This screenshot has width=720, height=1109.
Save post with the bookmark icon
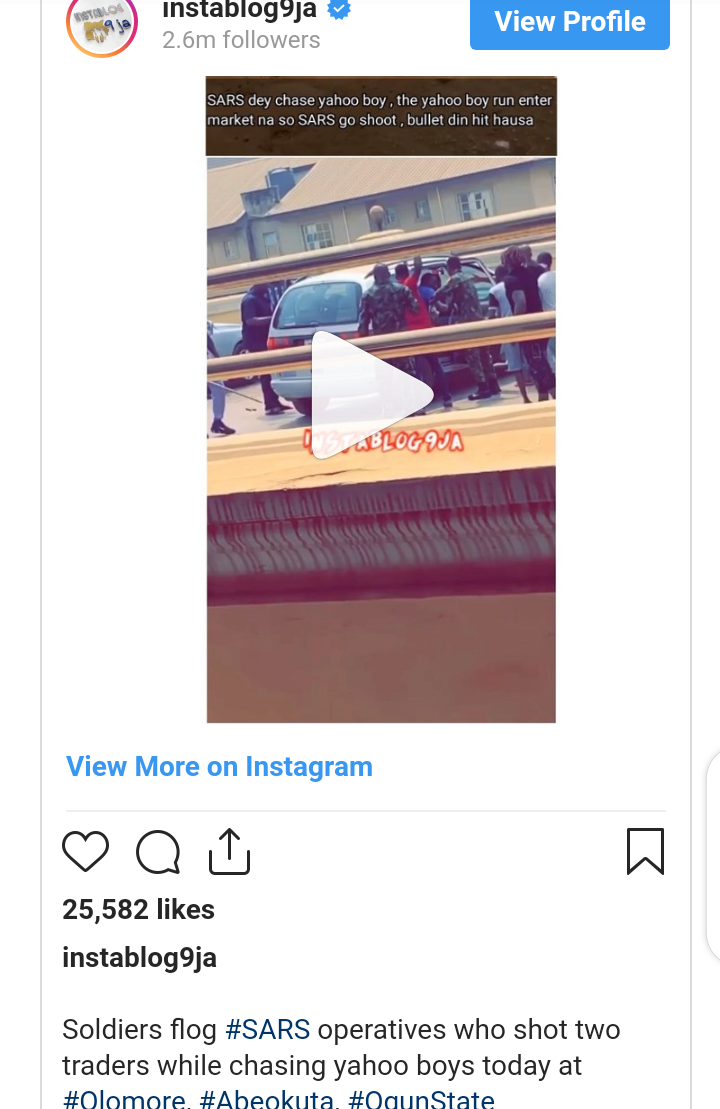[x=645, y=851]
